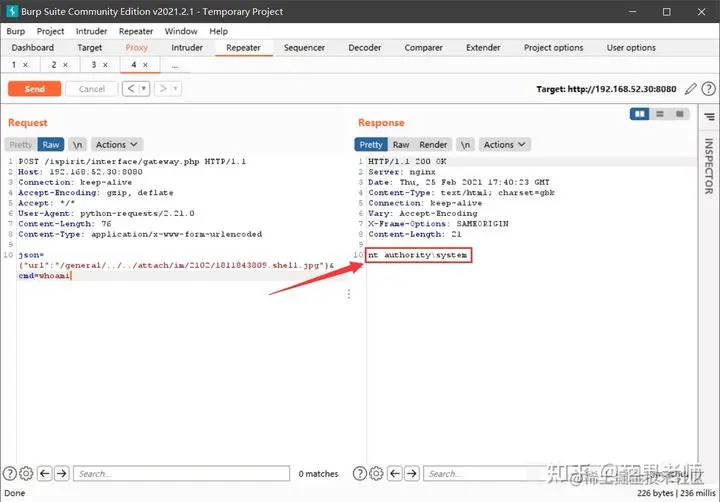
Task: Close Repeater tab 2
Action: pyautogui.click(x=65, y=65)
